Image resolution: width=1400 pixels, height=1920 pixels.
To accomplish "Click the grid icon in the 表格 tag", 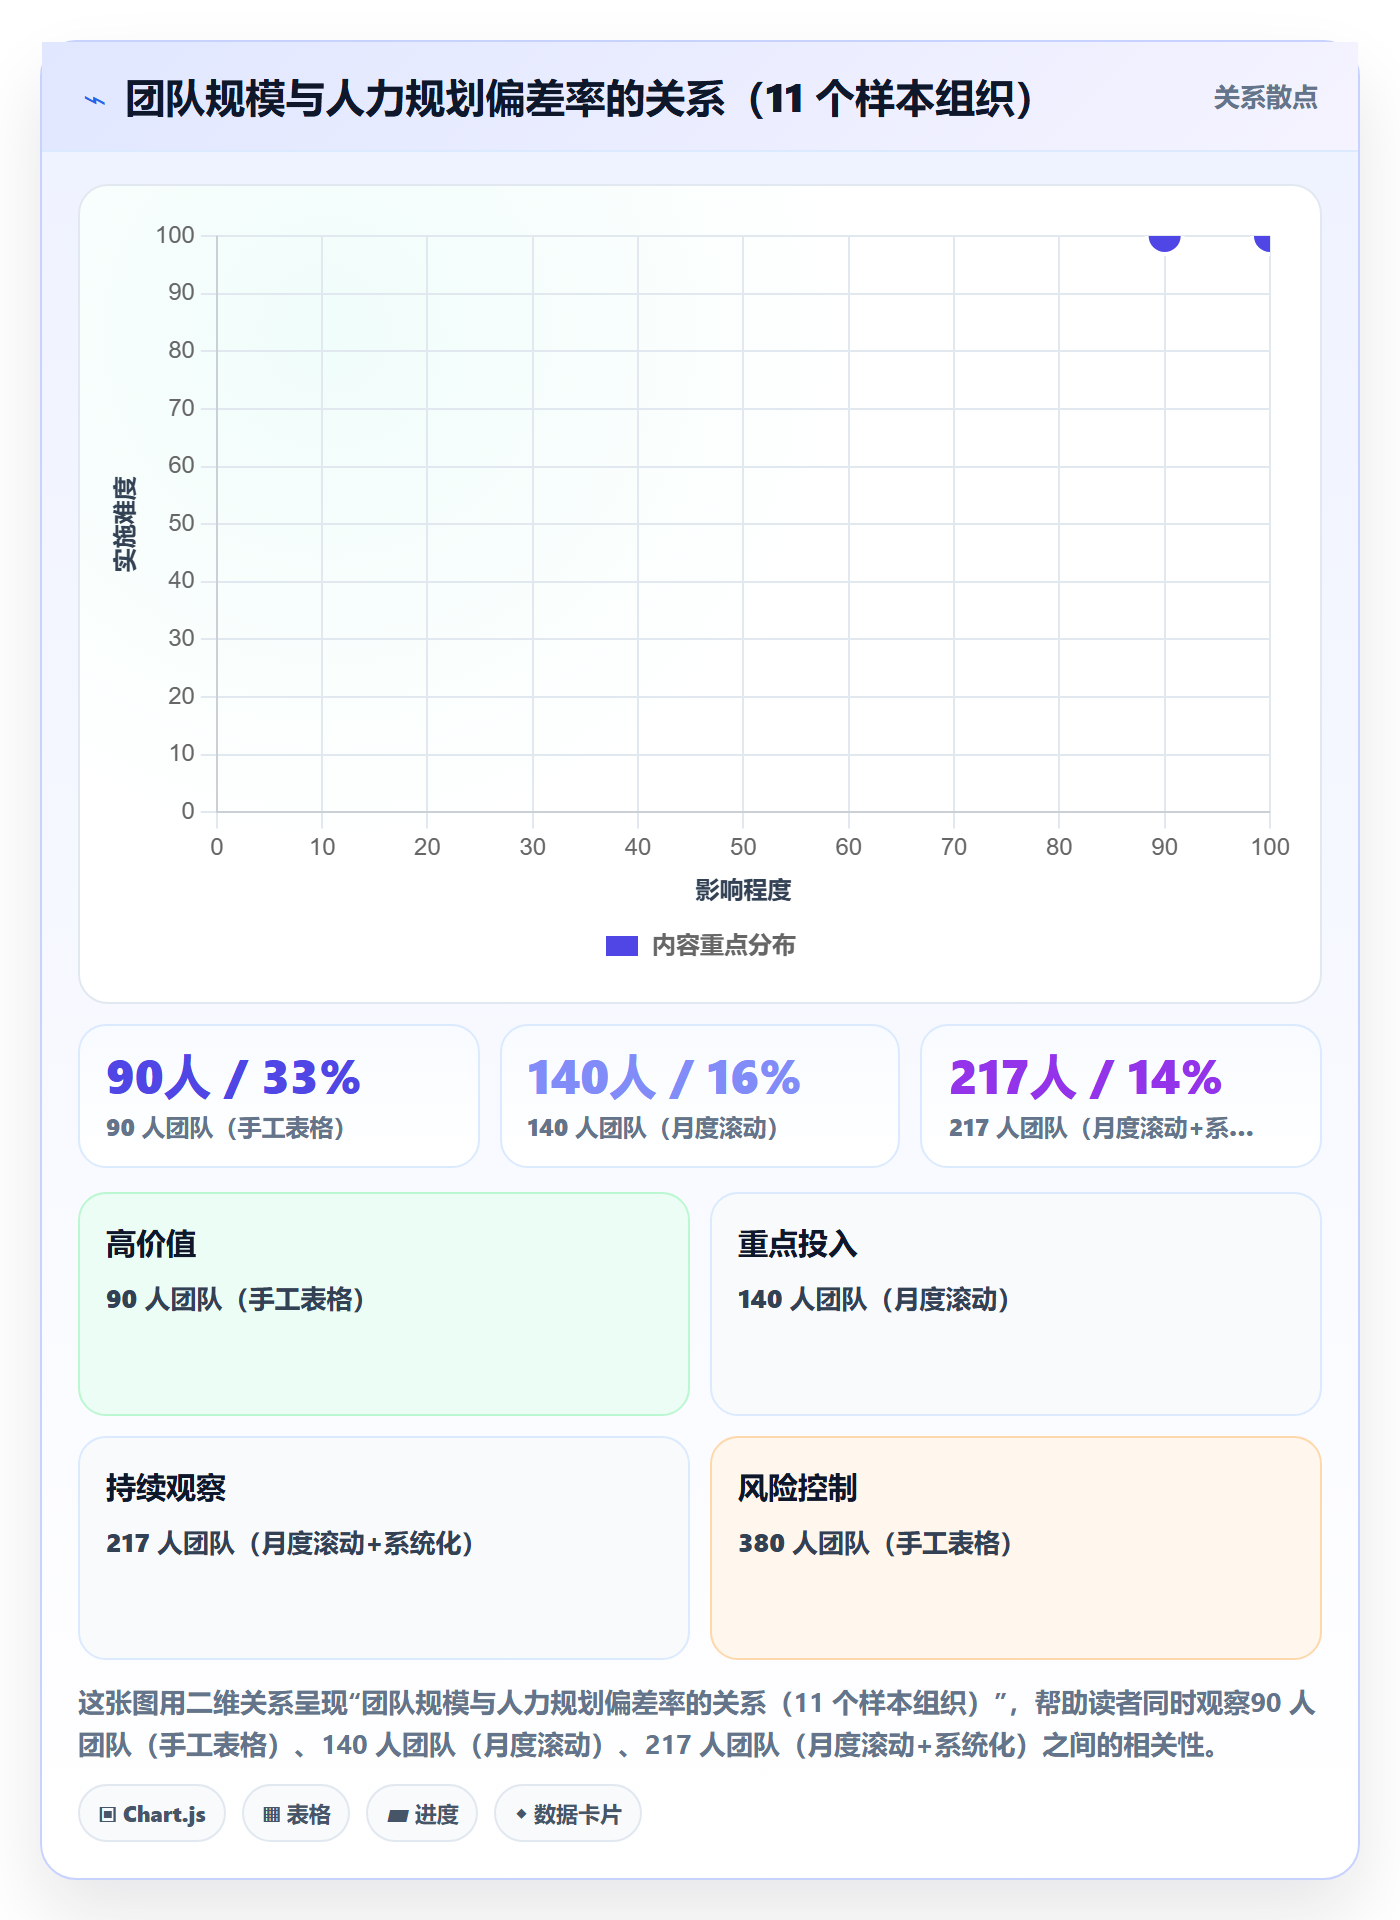I will pyautogui.click(x=271, y=1814).
